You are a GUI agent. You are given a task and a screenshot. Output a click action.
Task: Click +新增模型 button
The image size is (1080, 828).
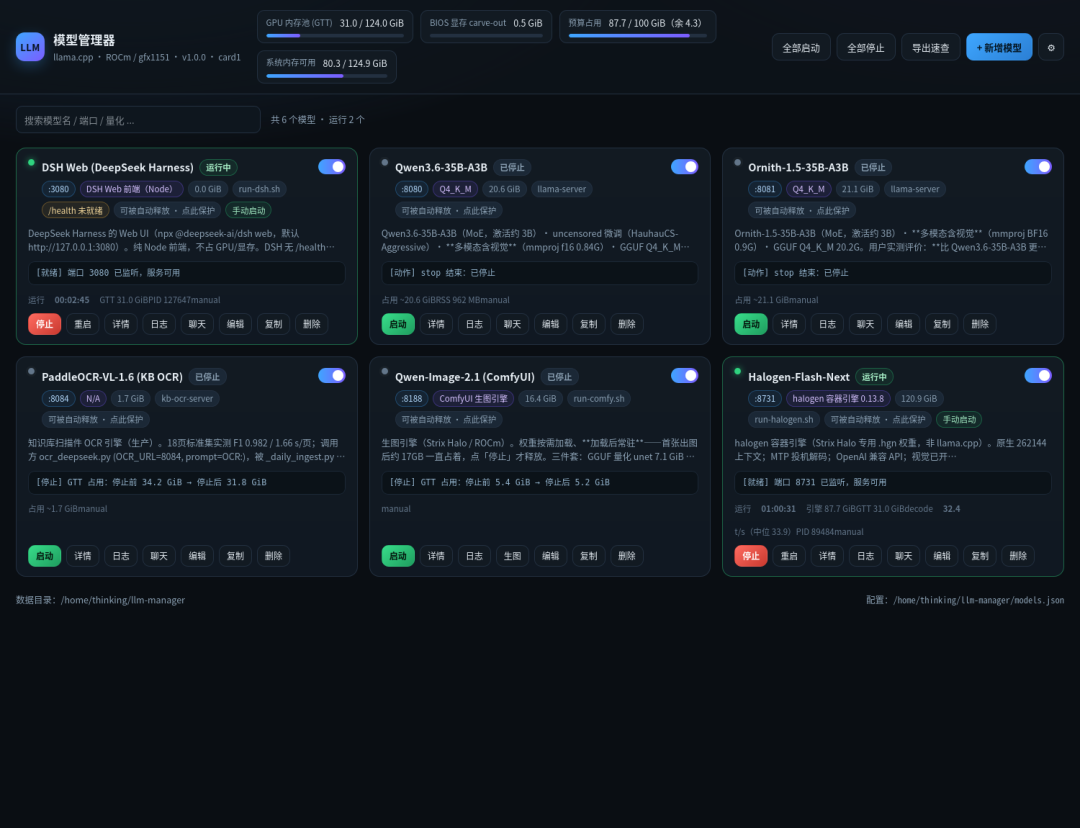pyautogui.click(x=999, y=48)
